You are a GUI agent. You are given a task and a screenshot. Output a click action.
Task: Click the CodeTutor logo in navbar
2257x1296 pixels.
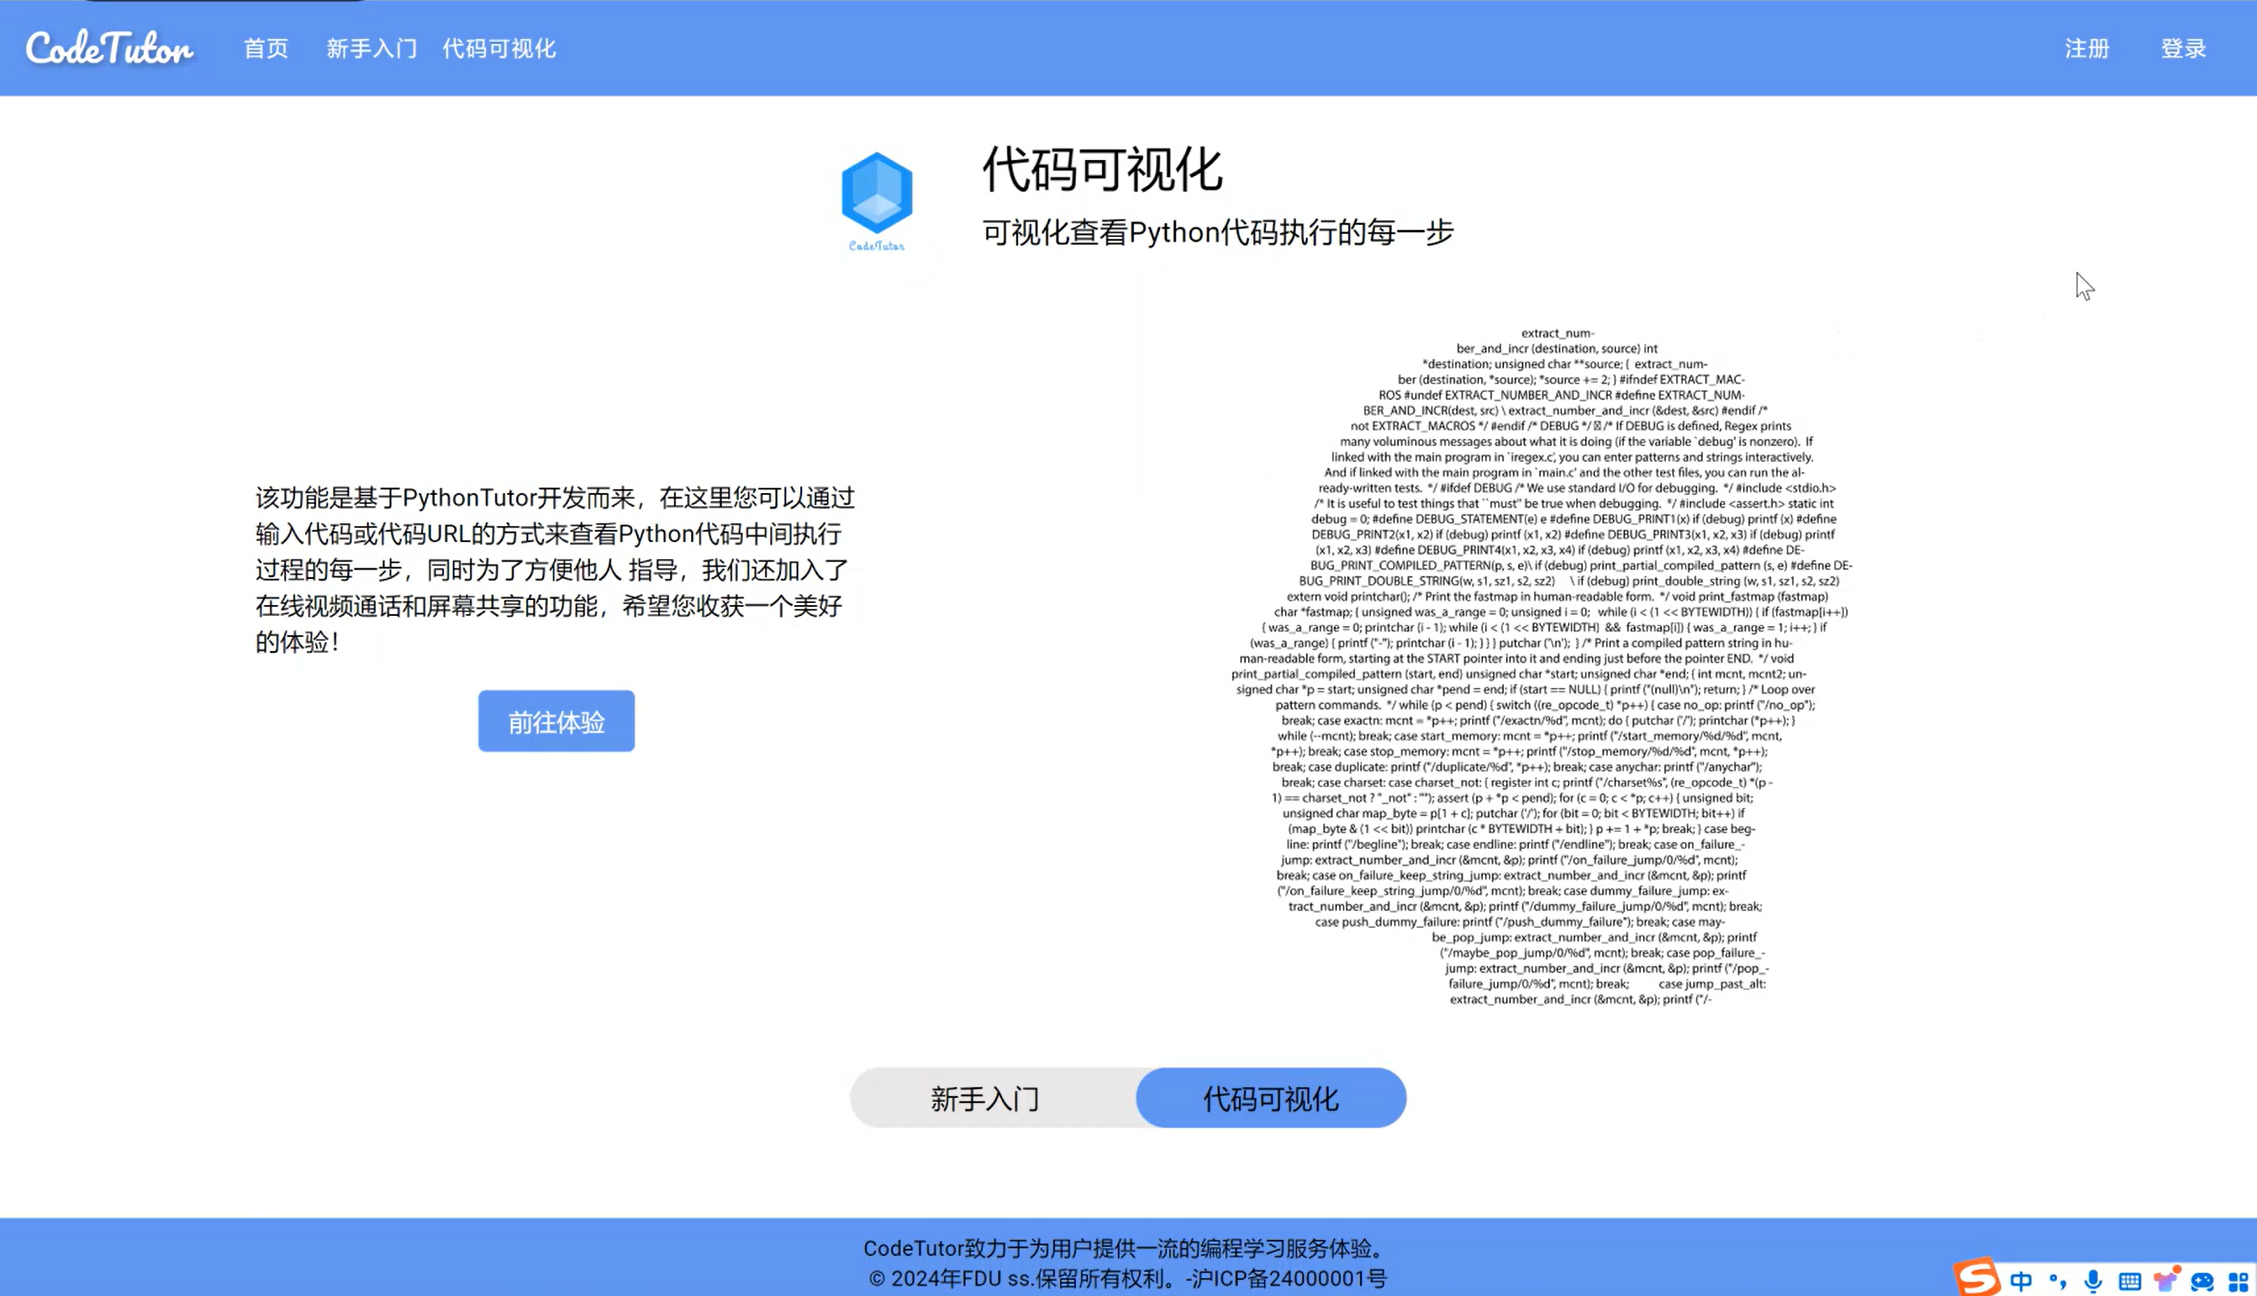point(109,48)
